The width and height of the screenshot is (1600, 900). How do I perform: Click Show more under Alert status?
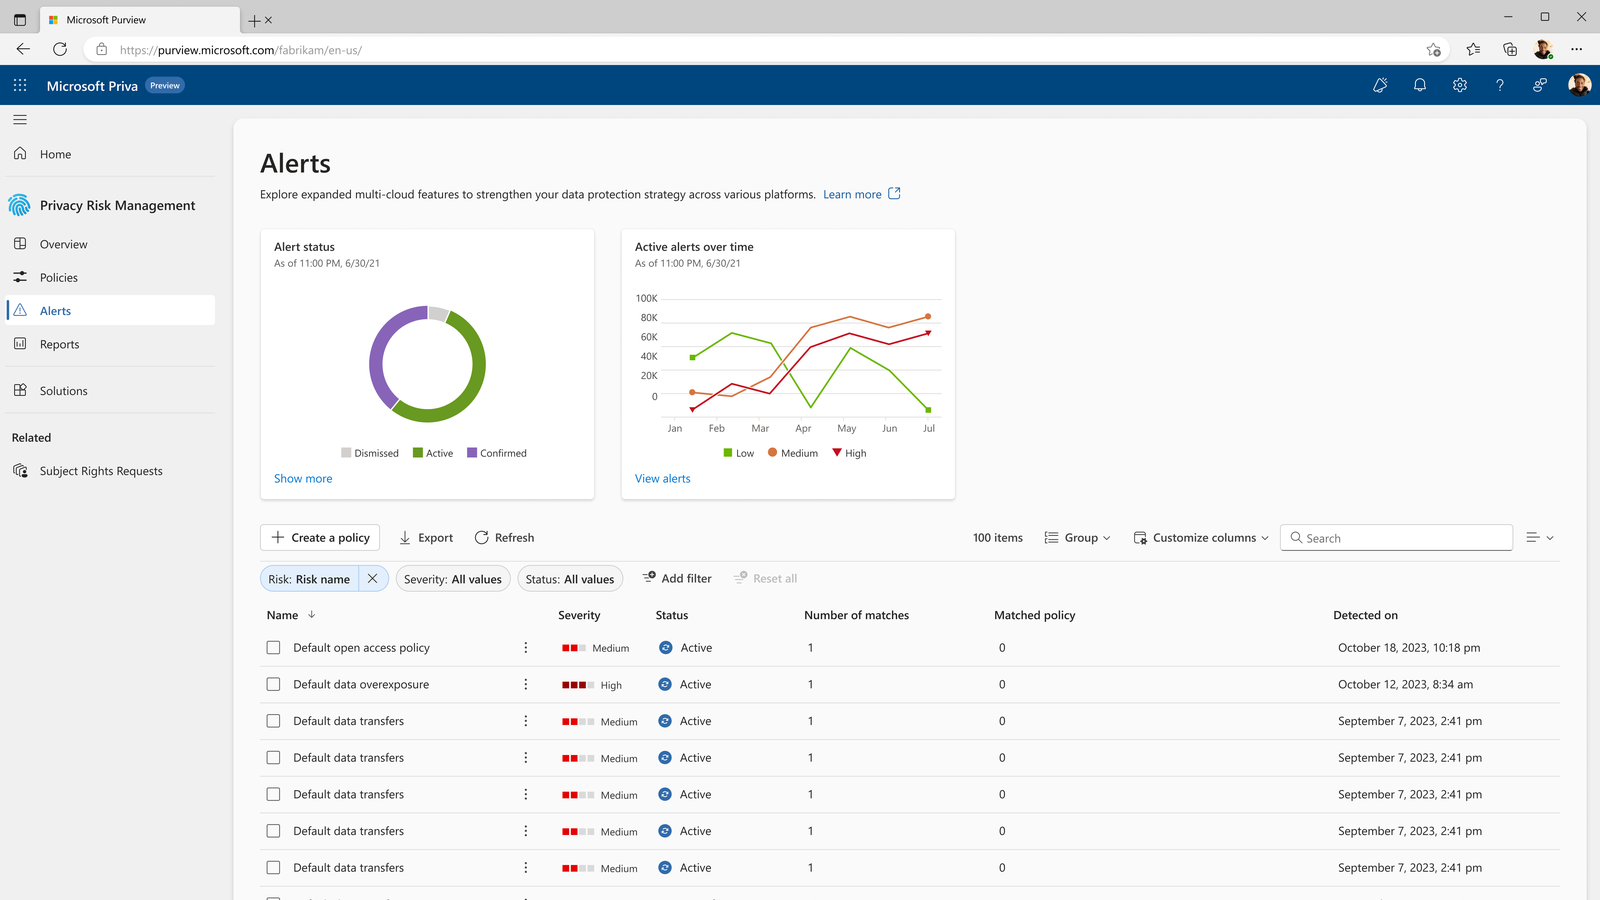tap(303, 479)
